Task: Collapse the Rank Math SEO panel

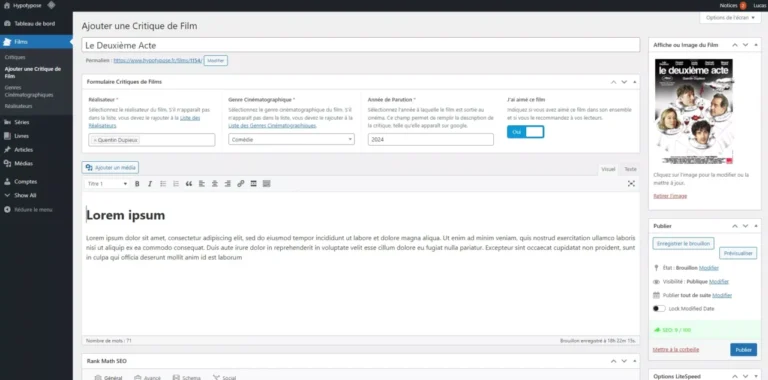Action: (x=634, y=361)
